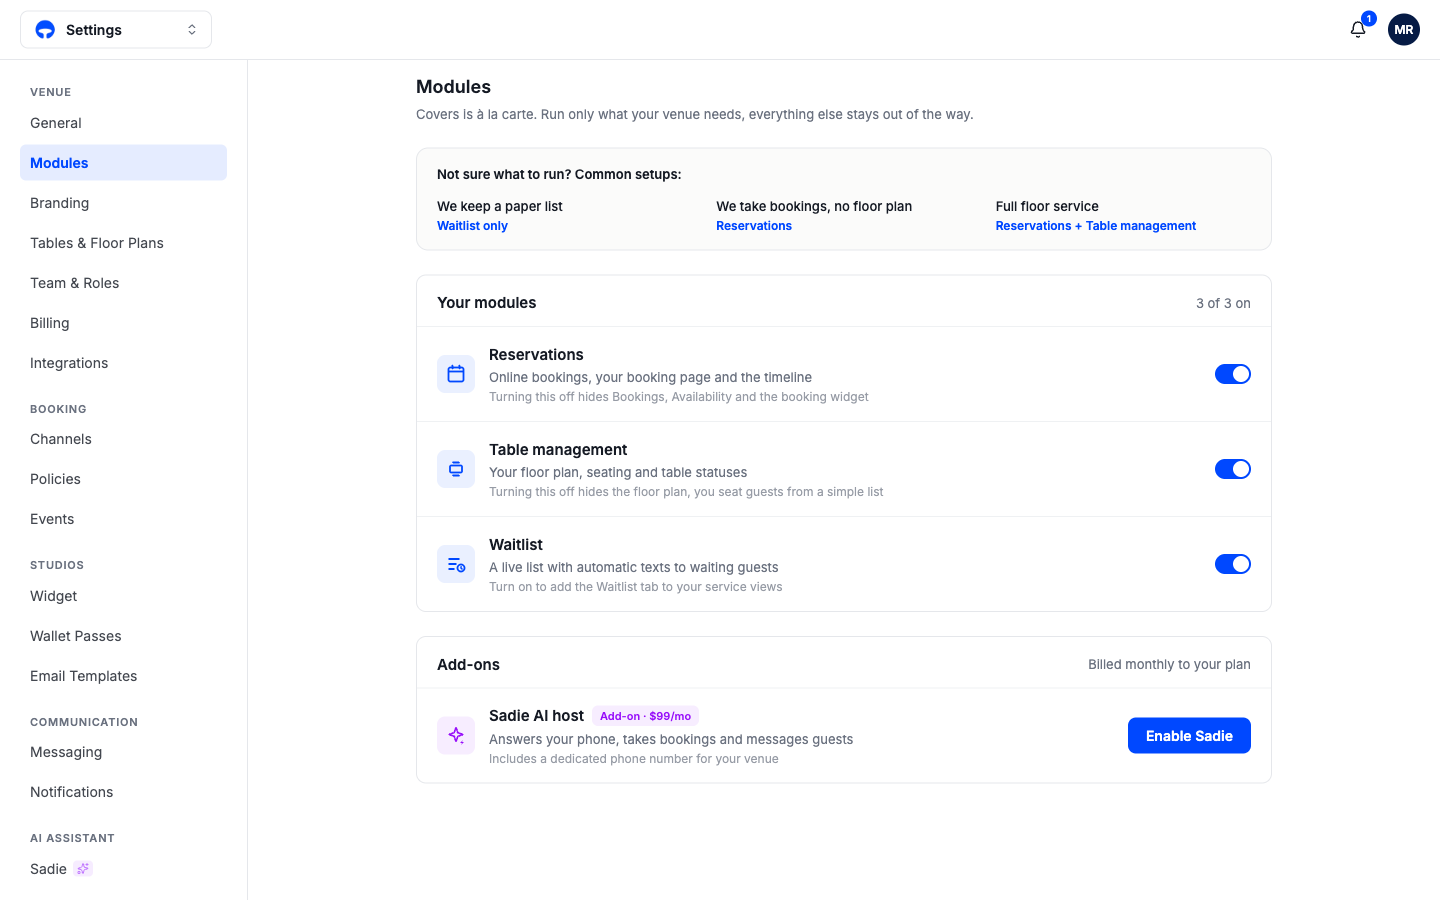
Task: Turn off the Reservations module toggle
Action: coord(1233,374)
